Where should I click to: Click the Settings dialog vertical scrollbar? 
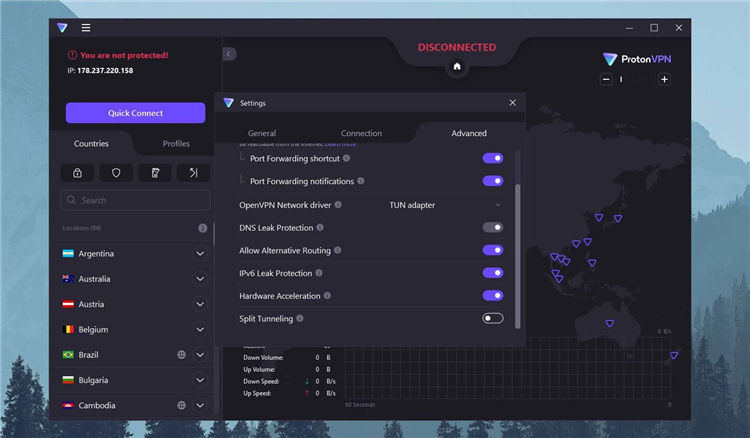[518, 256]
